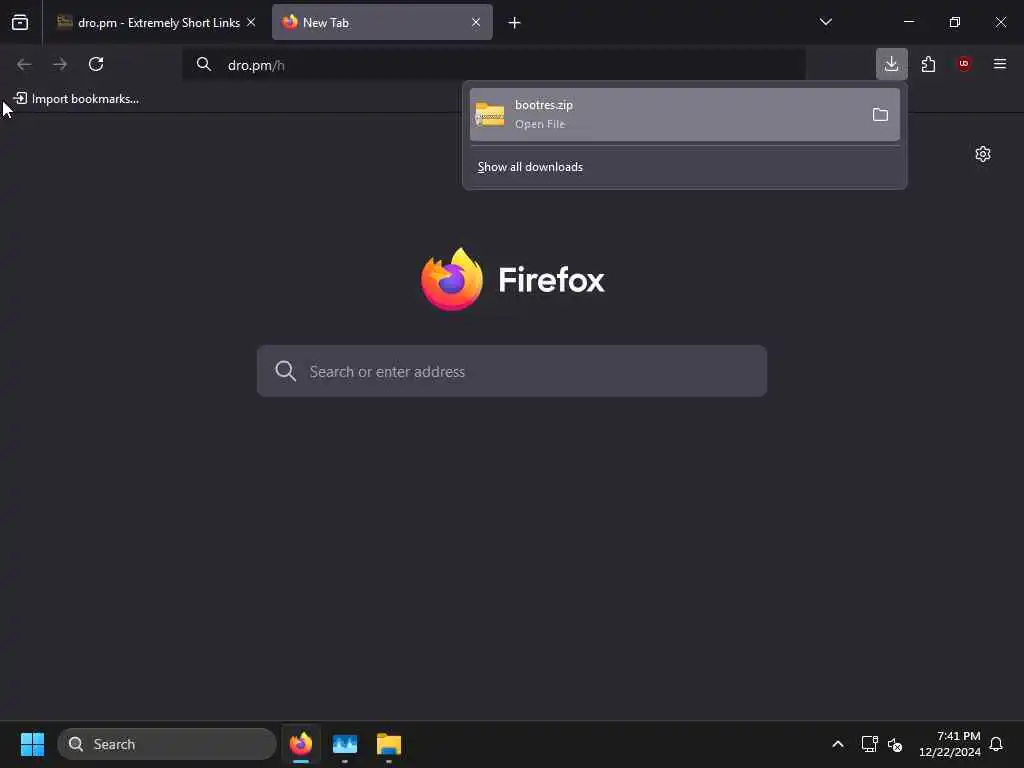Open the notifications bell icon
1024x768 pixels.
(x=996, y=744)
